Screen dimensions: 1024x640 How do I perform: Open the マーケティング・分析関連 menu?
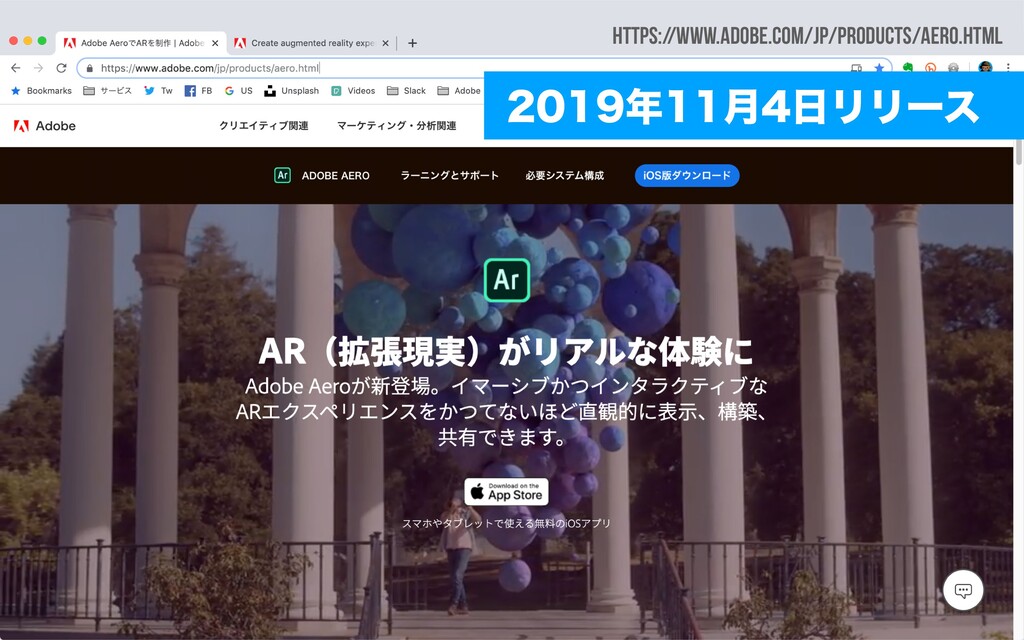(396, 125)
